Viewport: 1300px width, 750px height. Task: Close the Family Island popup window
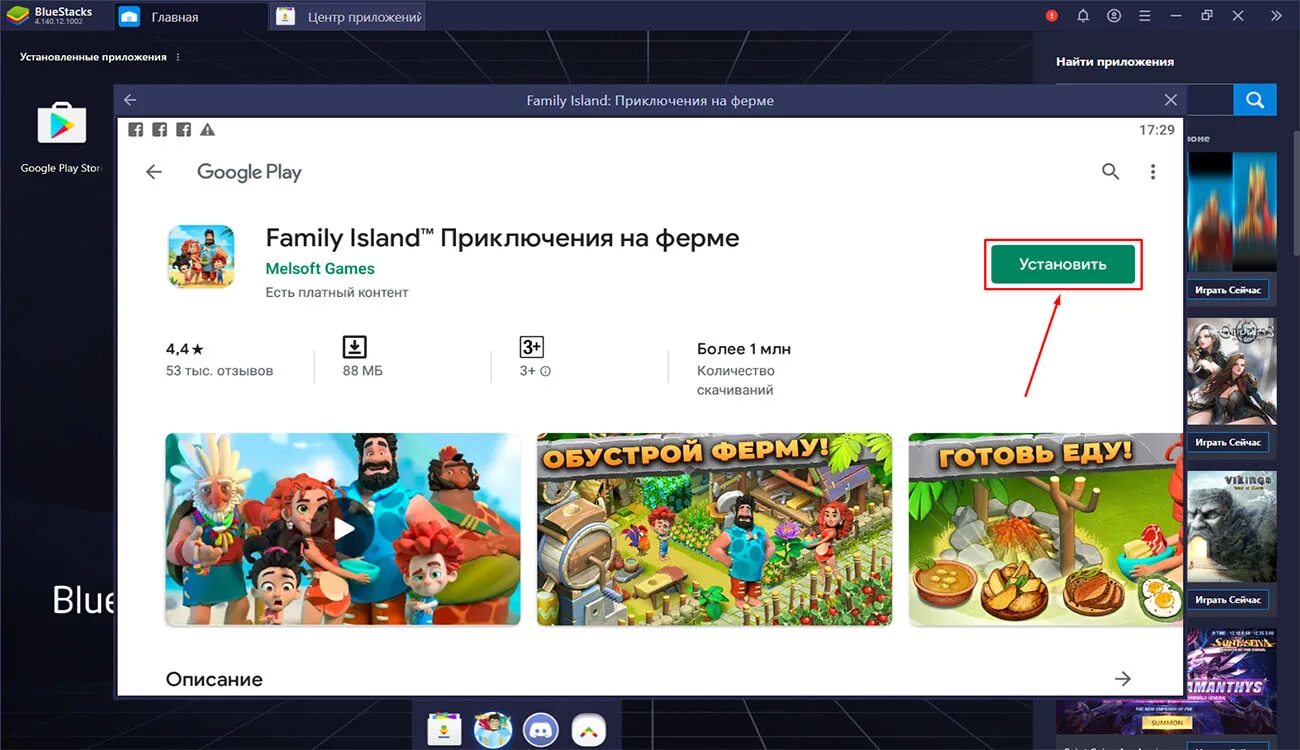point(1171,100)
